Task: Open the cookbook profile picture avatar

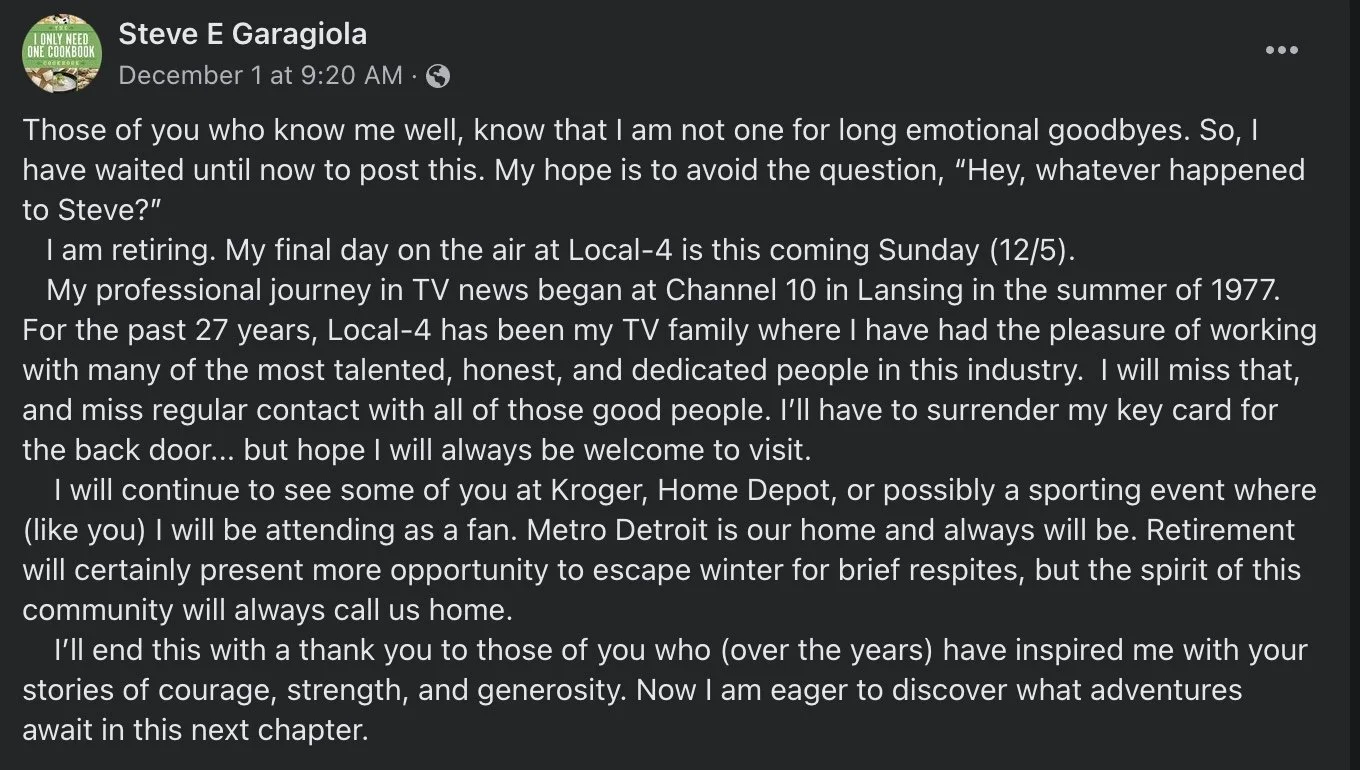Action: [x=62, y=54]
